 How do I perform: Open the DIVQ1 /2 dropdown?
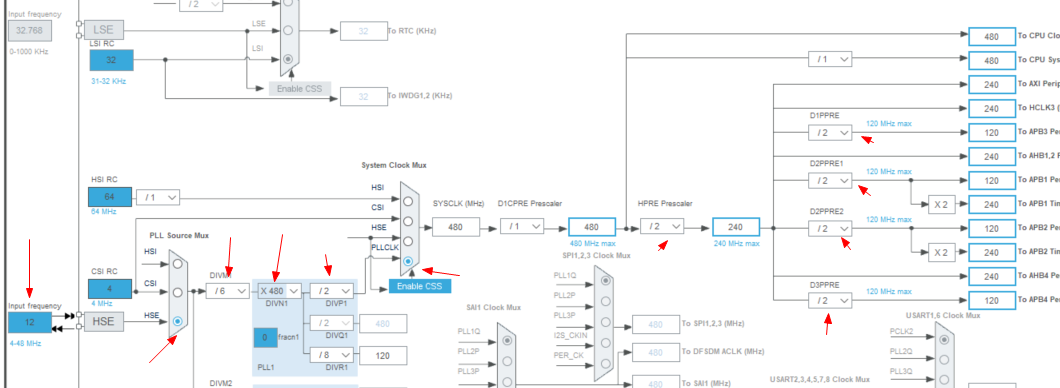click(x=332, y=323)
